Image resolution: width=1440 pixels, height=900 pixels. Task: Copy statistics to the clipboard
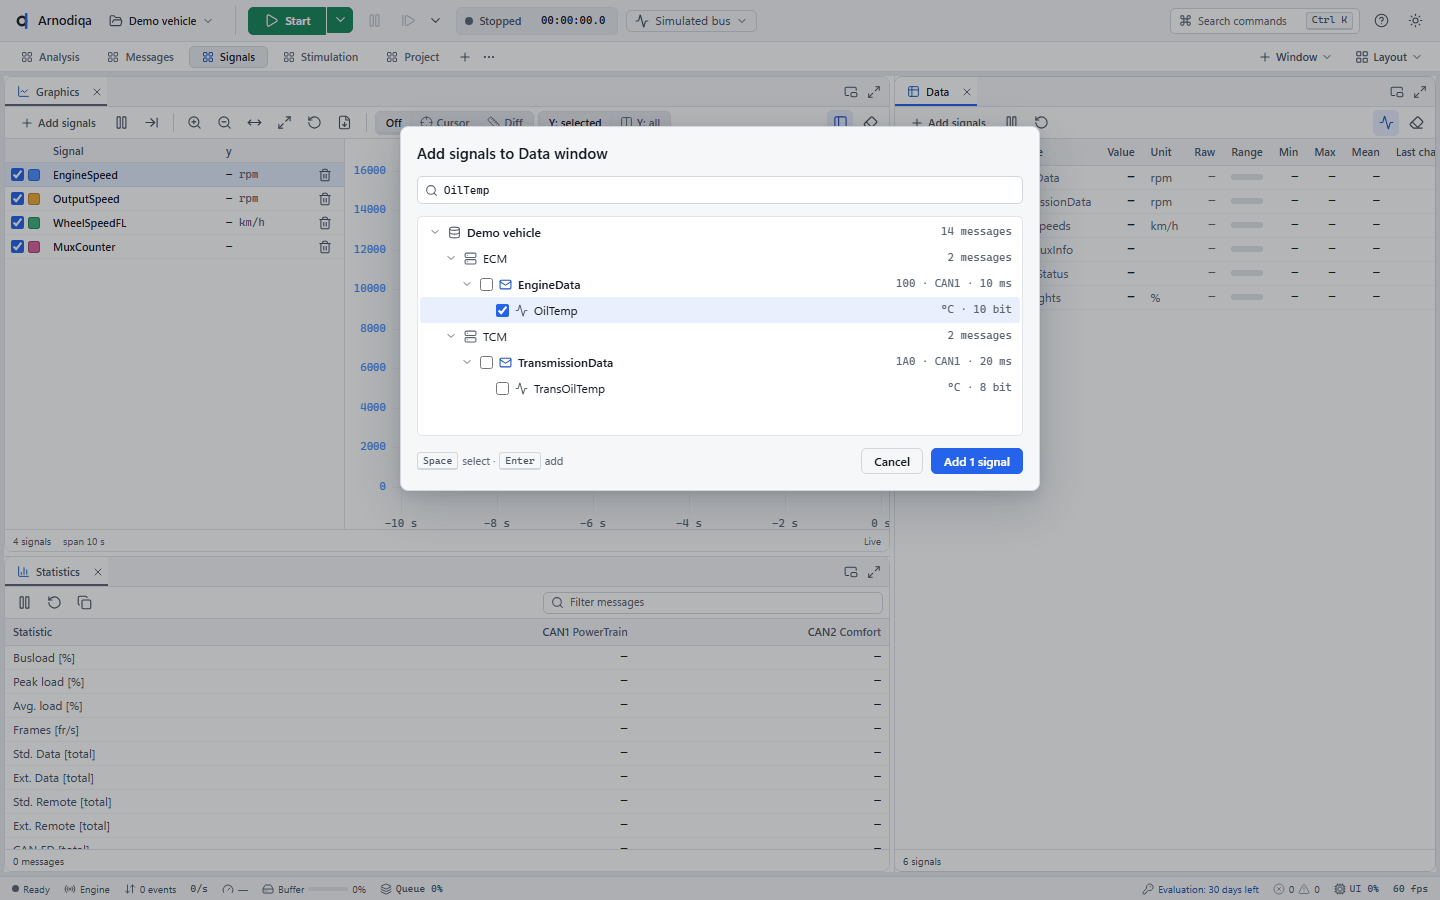84,603
